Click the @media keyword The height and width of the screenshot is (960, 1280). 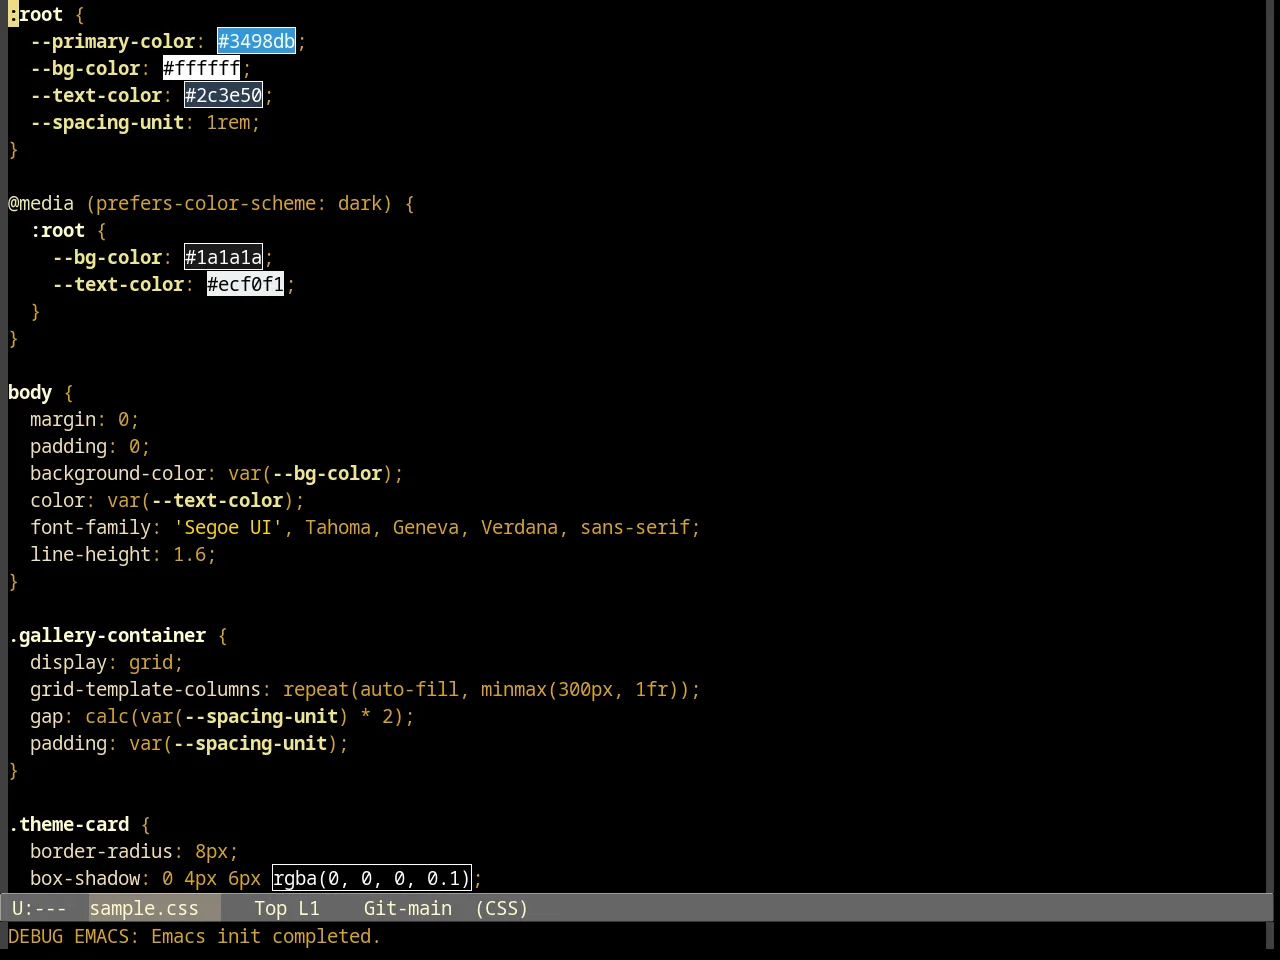click(41, 203)
